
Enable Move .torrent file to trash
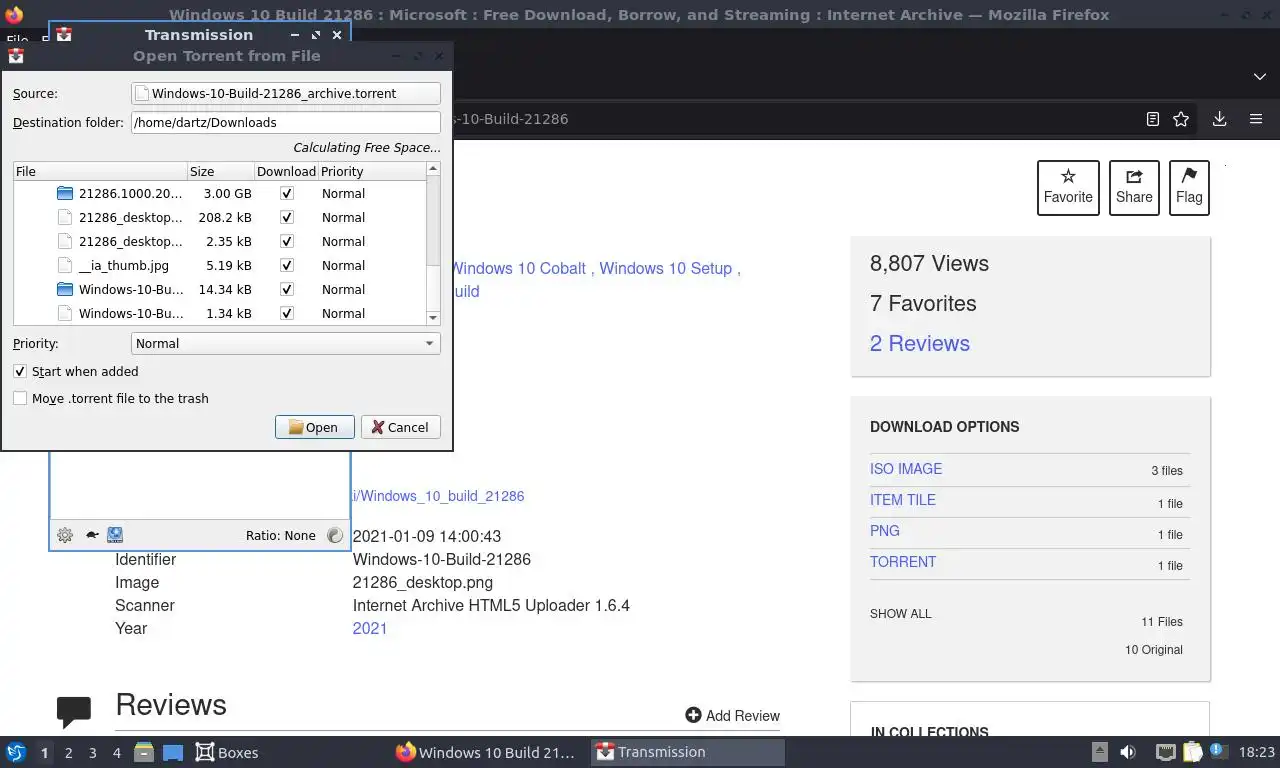[20, 398]
